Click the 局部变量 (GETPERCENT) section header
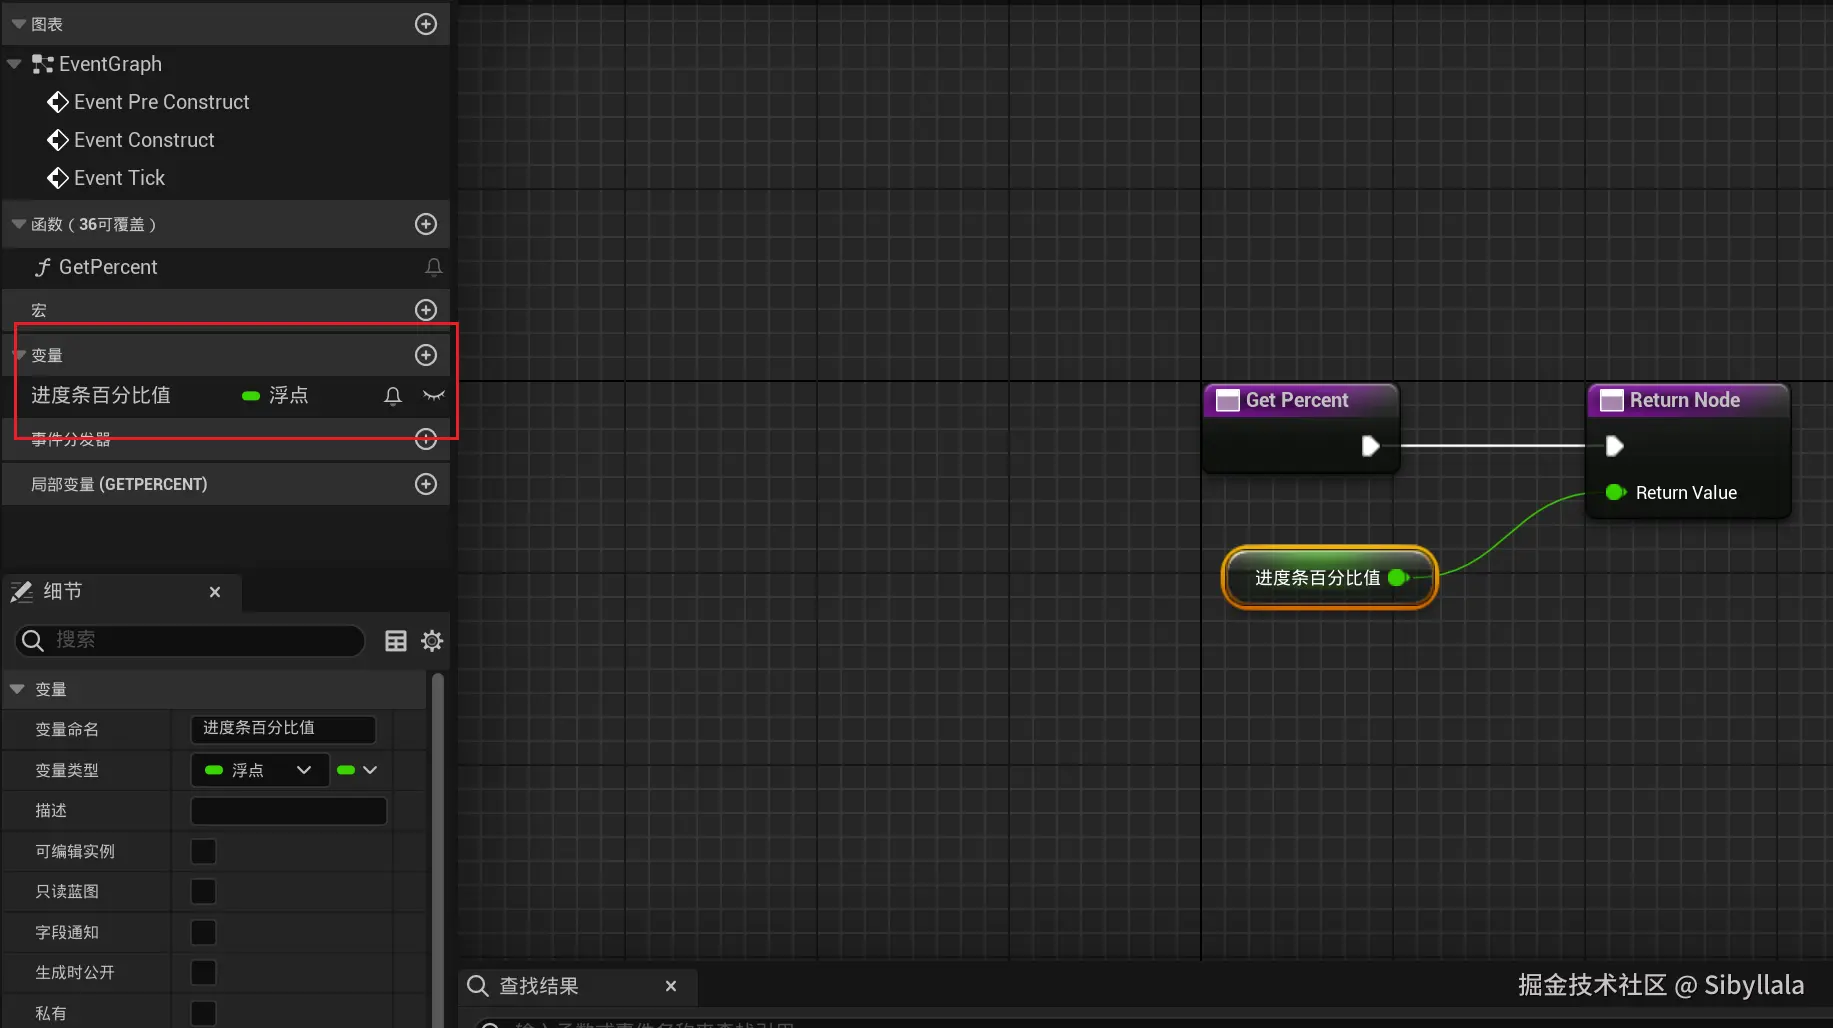Screen dimensions: 1833x1028 (226, 484)
